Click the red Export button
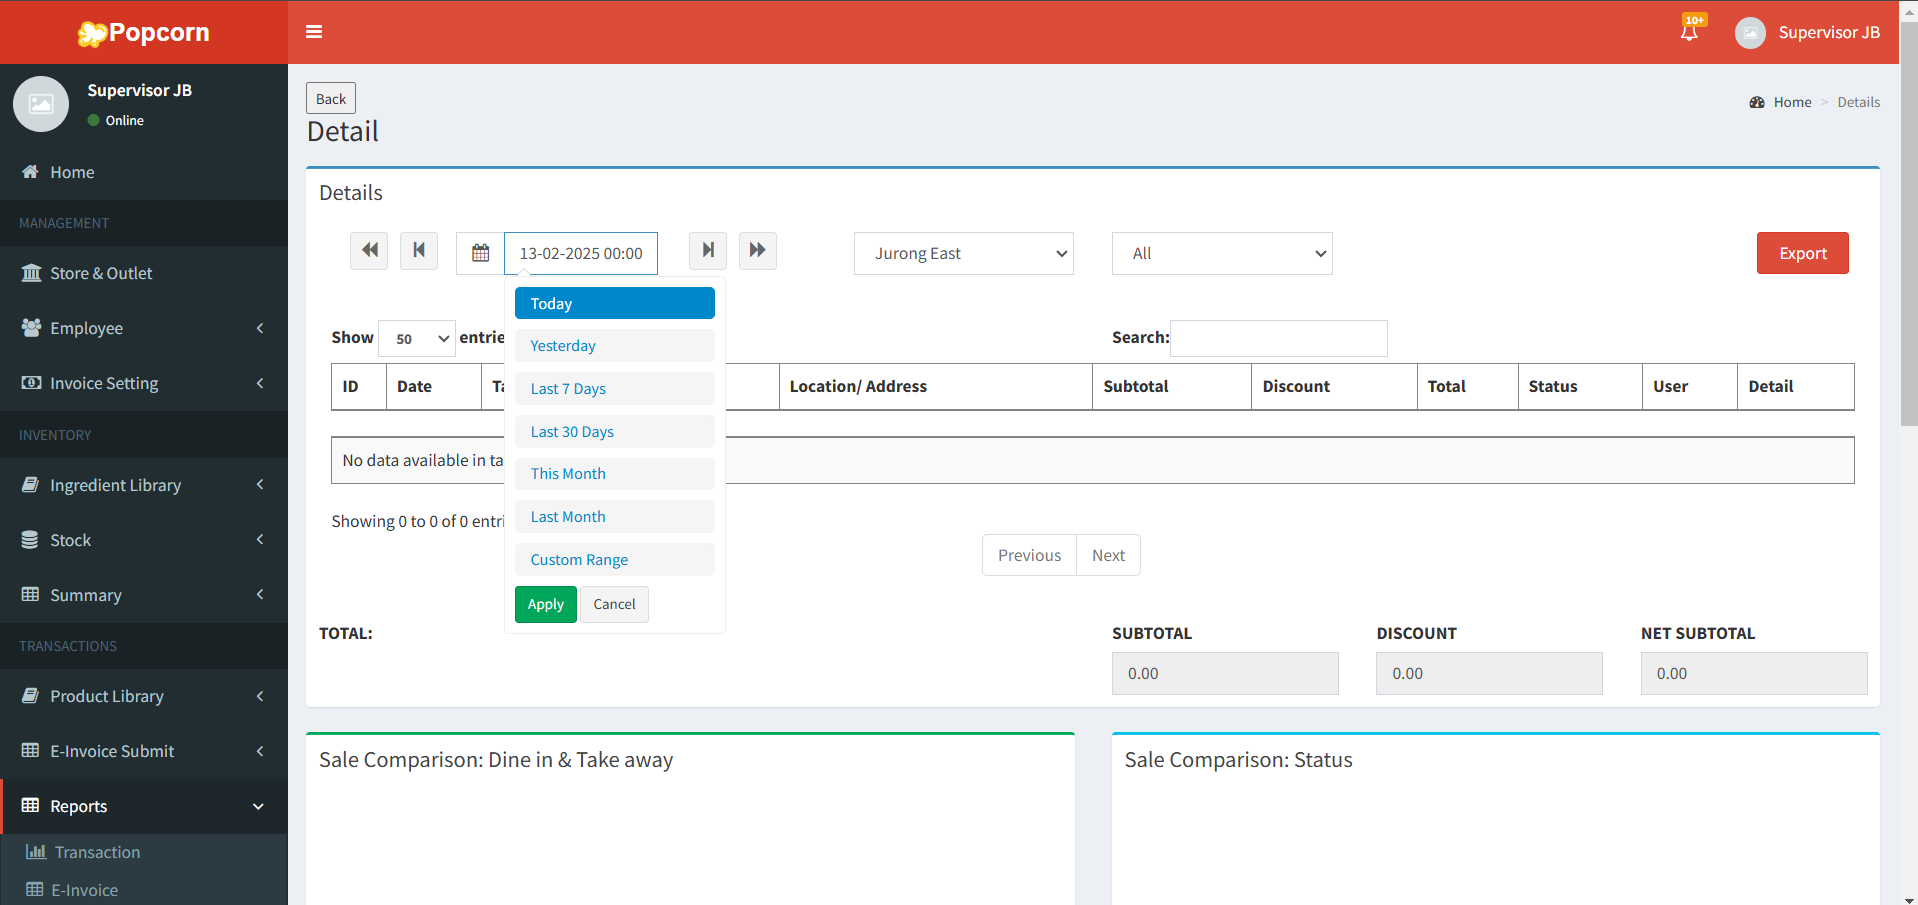Viewport: 1918px width, 905px height. 1803,253
